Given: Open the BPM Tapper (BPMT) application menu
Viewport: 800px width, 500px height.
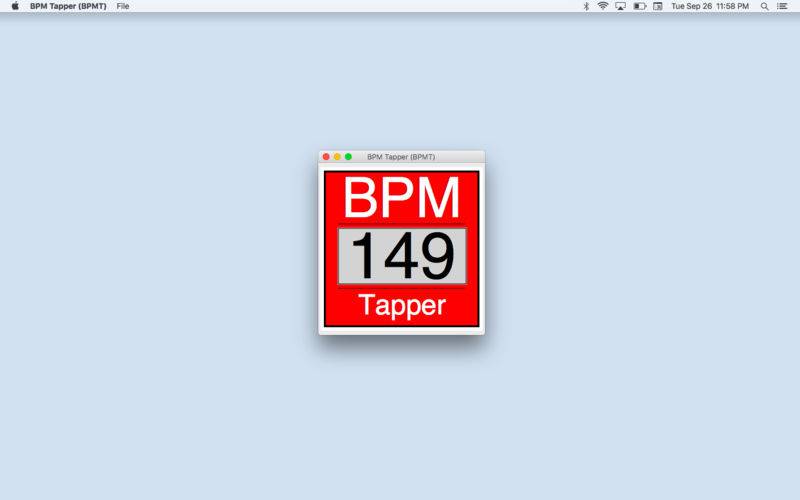Looking at the screenshot, I should tap(68, 6).
